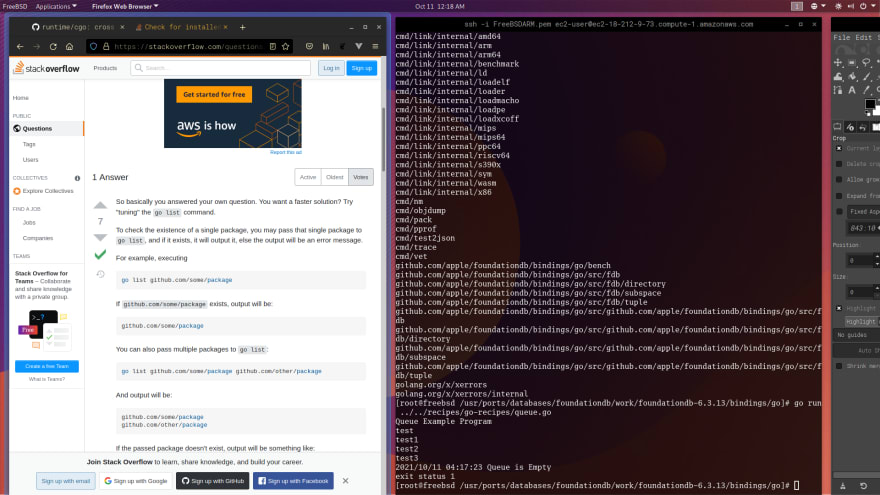Open the Firefox hamburger menu
Viewport: 880px width, 495px height.
tap(375, 47)
